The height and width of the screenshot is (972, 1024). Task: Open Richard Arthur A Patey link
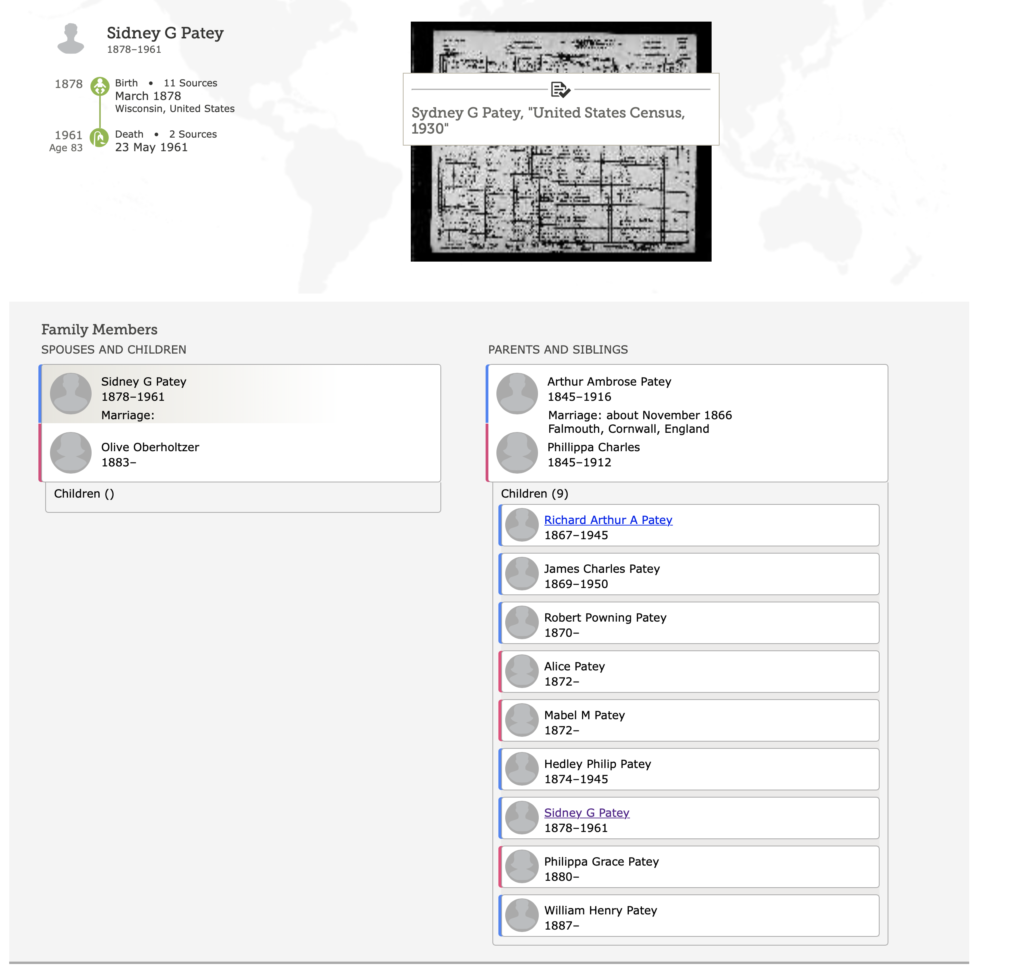click(608, 520)
